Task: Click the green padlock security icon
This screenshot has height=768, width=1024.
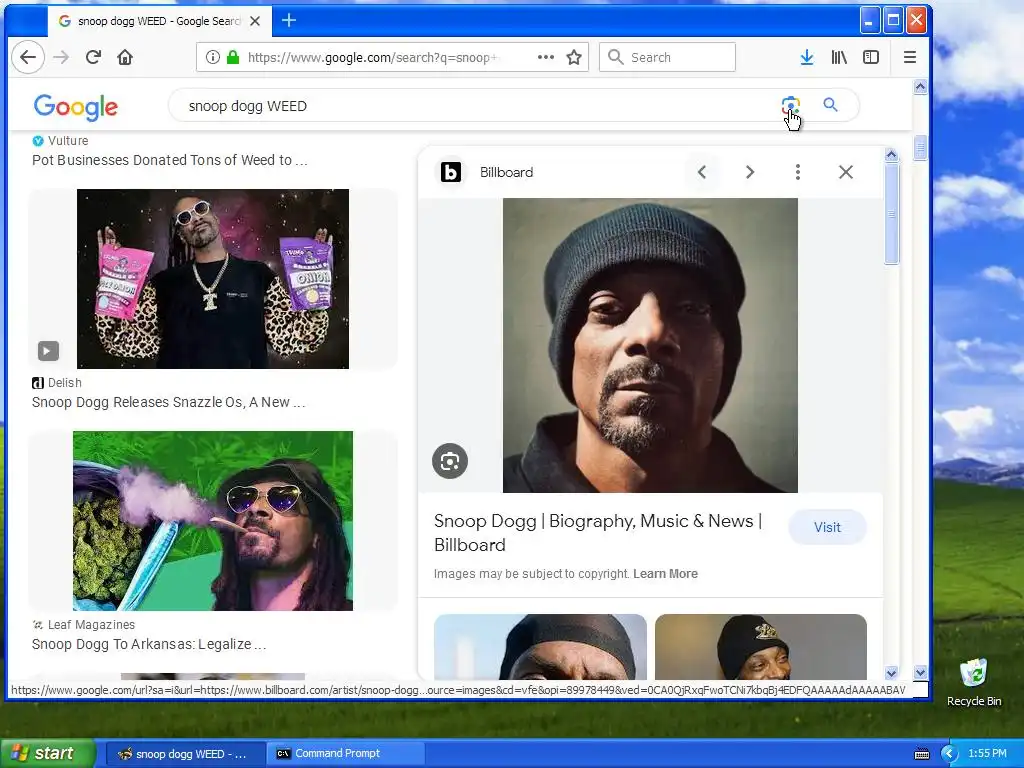Action: coord(232,57)
